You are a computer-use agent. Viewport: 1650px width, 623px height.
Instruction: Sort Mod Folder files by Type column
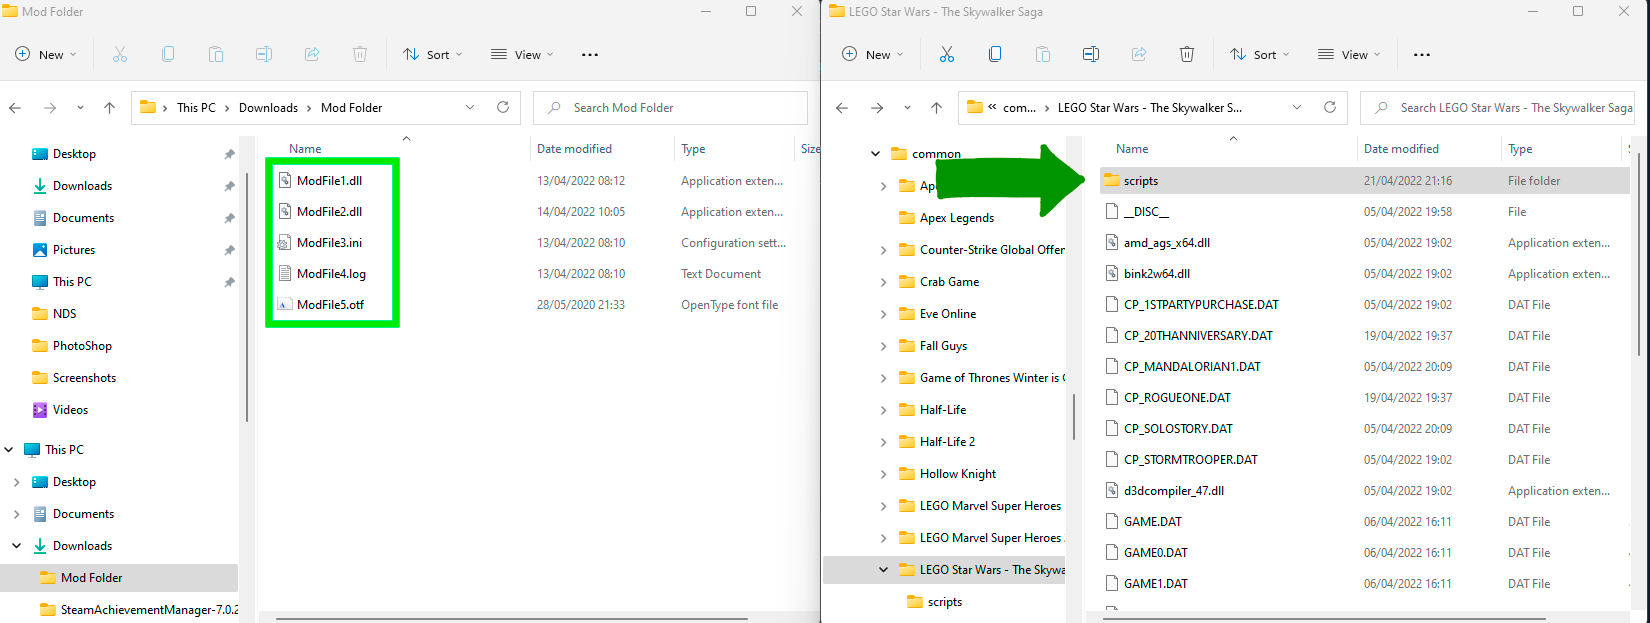pos(693,149)
